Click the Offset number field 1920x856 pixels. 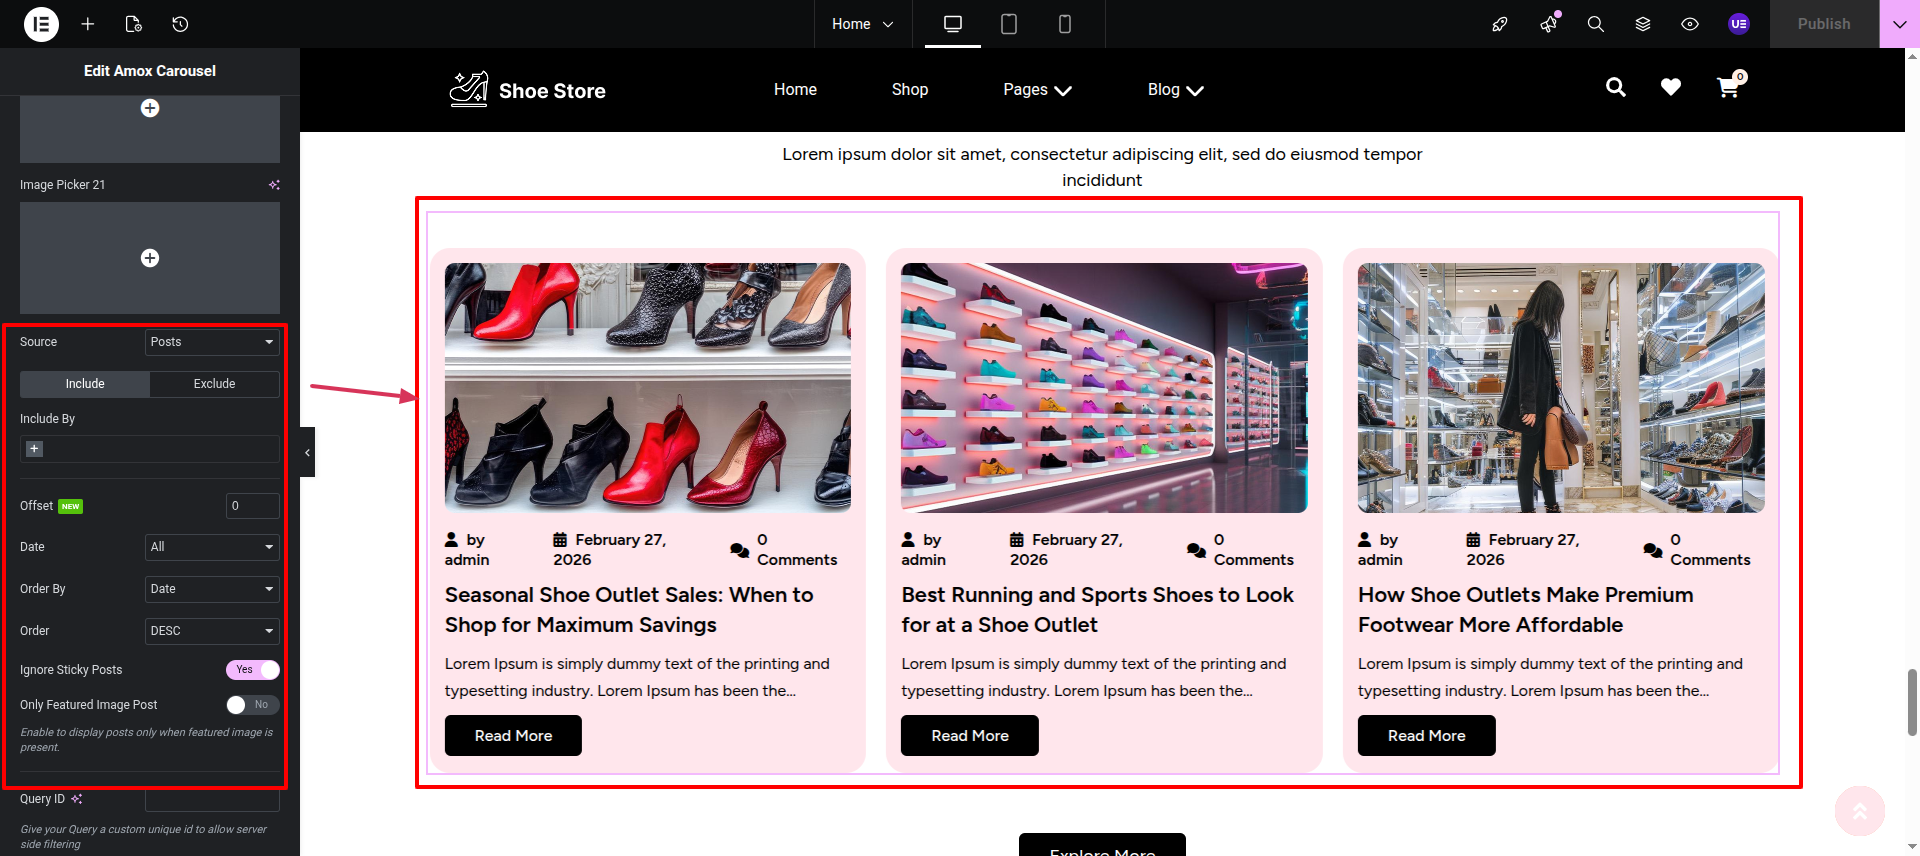click(x=252, y=506)
